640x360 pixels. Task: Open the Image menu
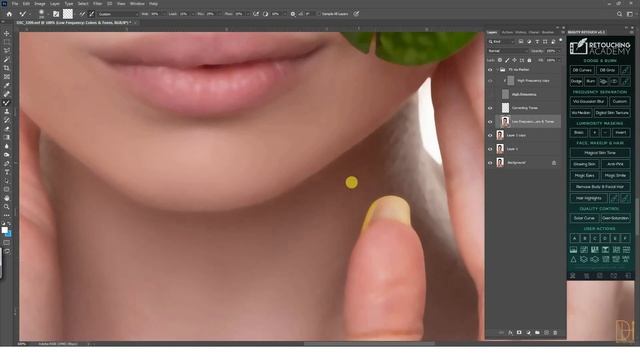click(40, 4)
